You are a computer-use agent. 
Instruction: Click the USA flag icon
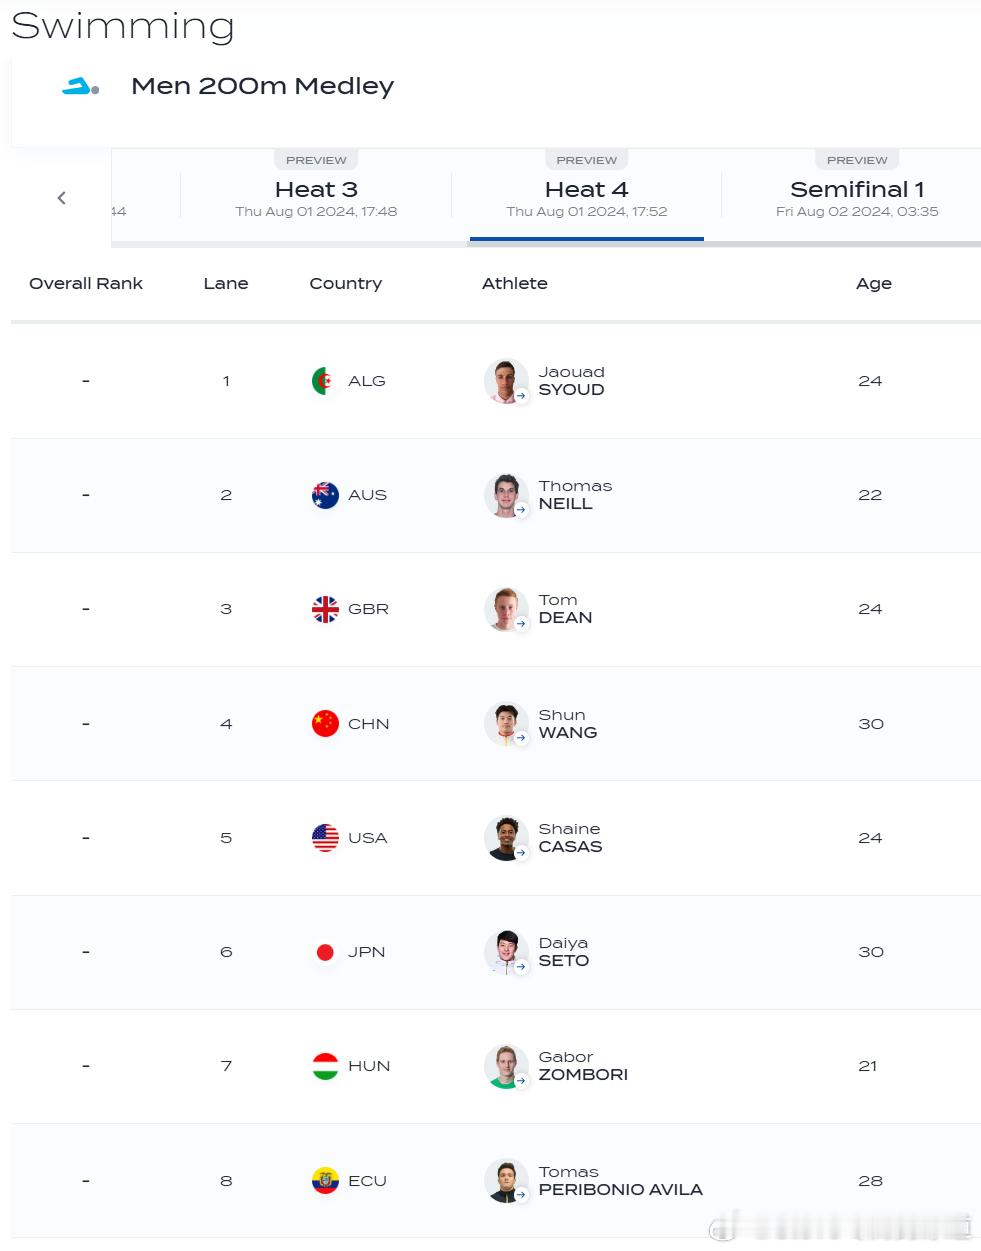[x=325, y=838]
